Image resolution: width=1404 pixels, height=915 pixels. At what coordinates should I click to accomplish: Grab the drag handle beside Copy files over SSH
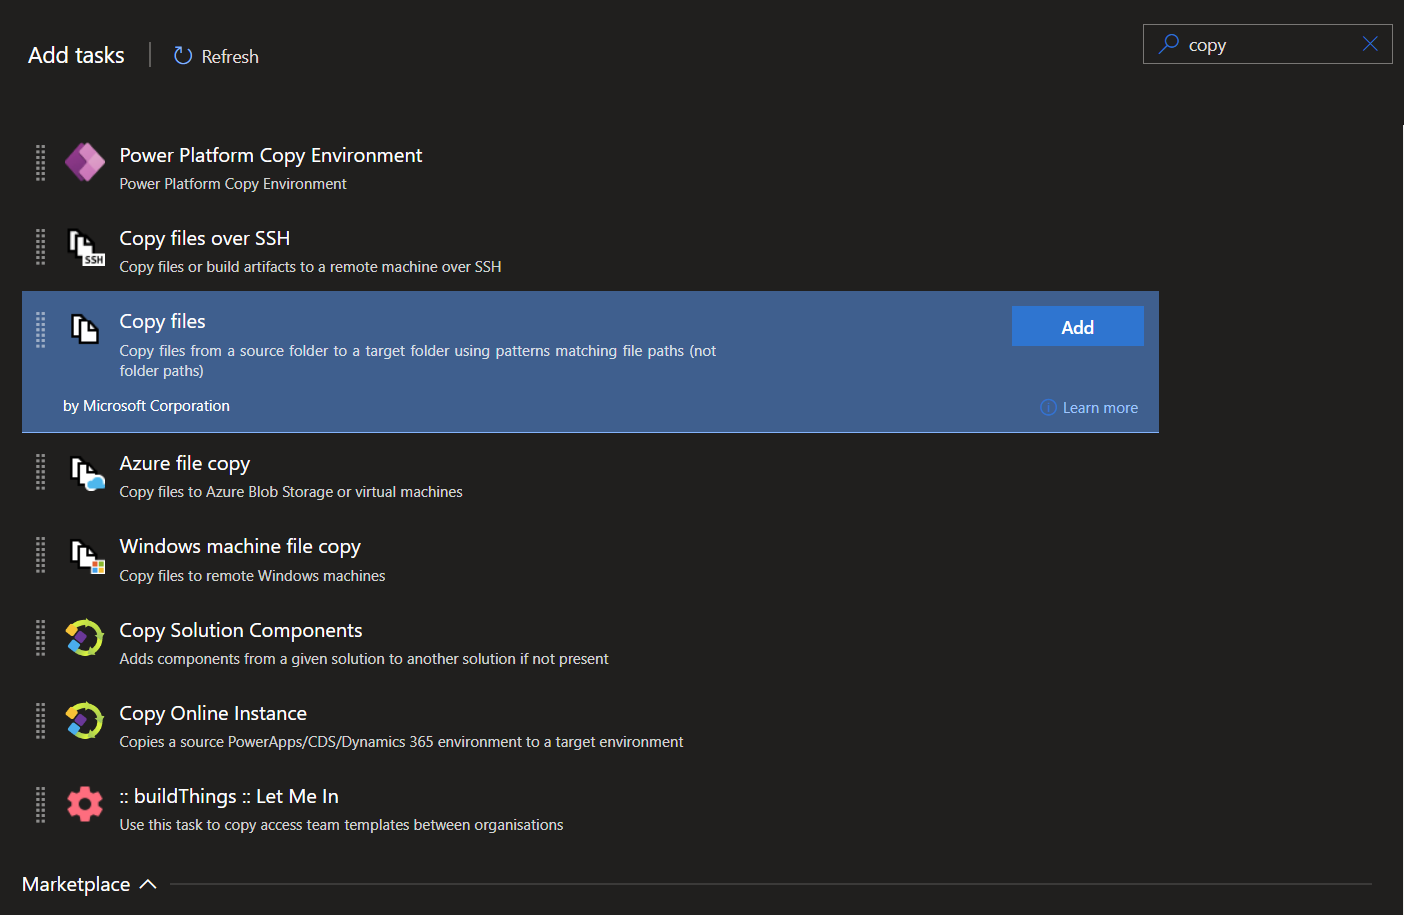pyautogui.click(x=41, y=246)
